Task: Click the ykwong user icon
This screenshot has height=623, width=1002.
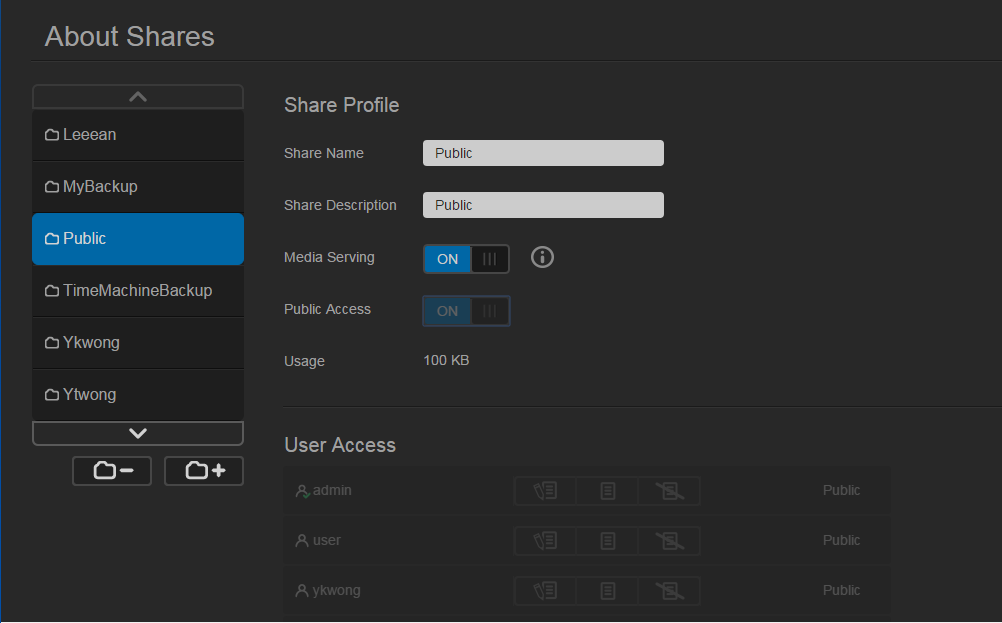Action: (302, 590)
